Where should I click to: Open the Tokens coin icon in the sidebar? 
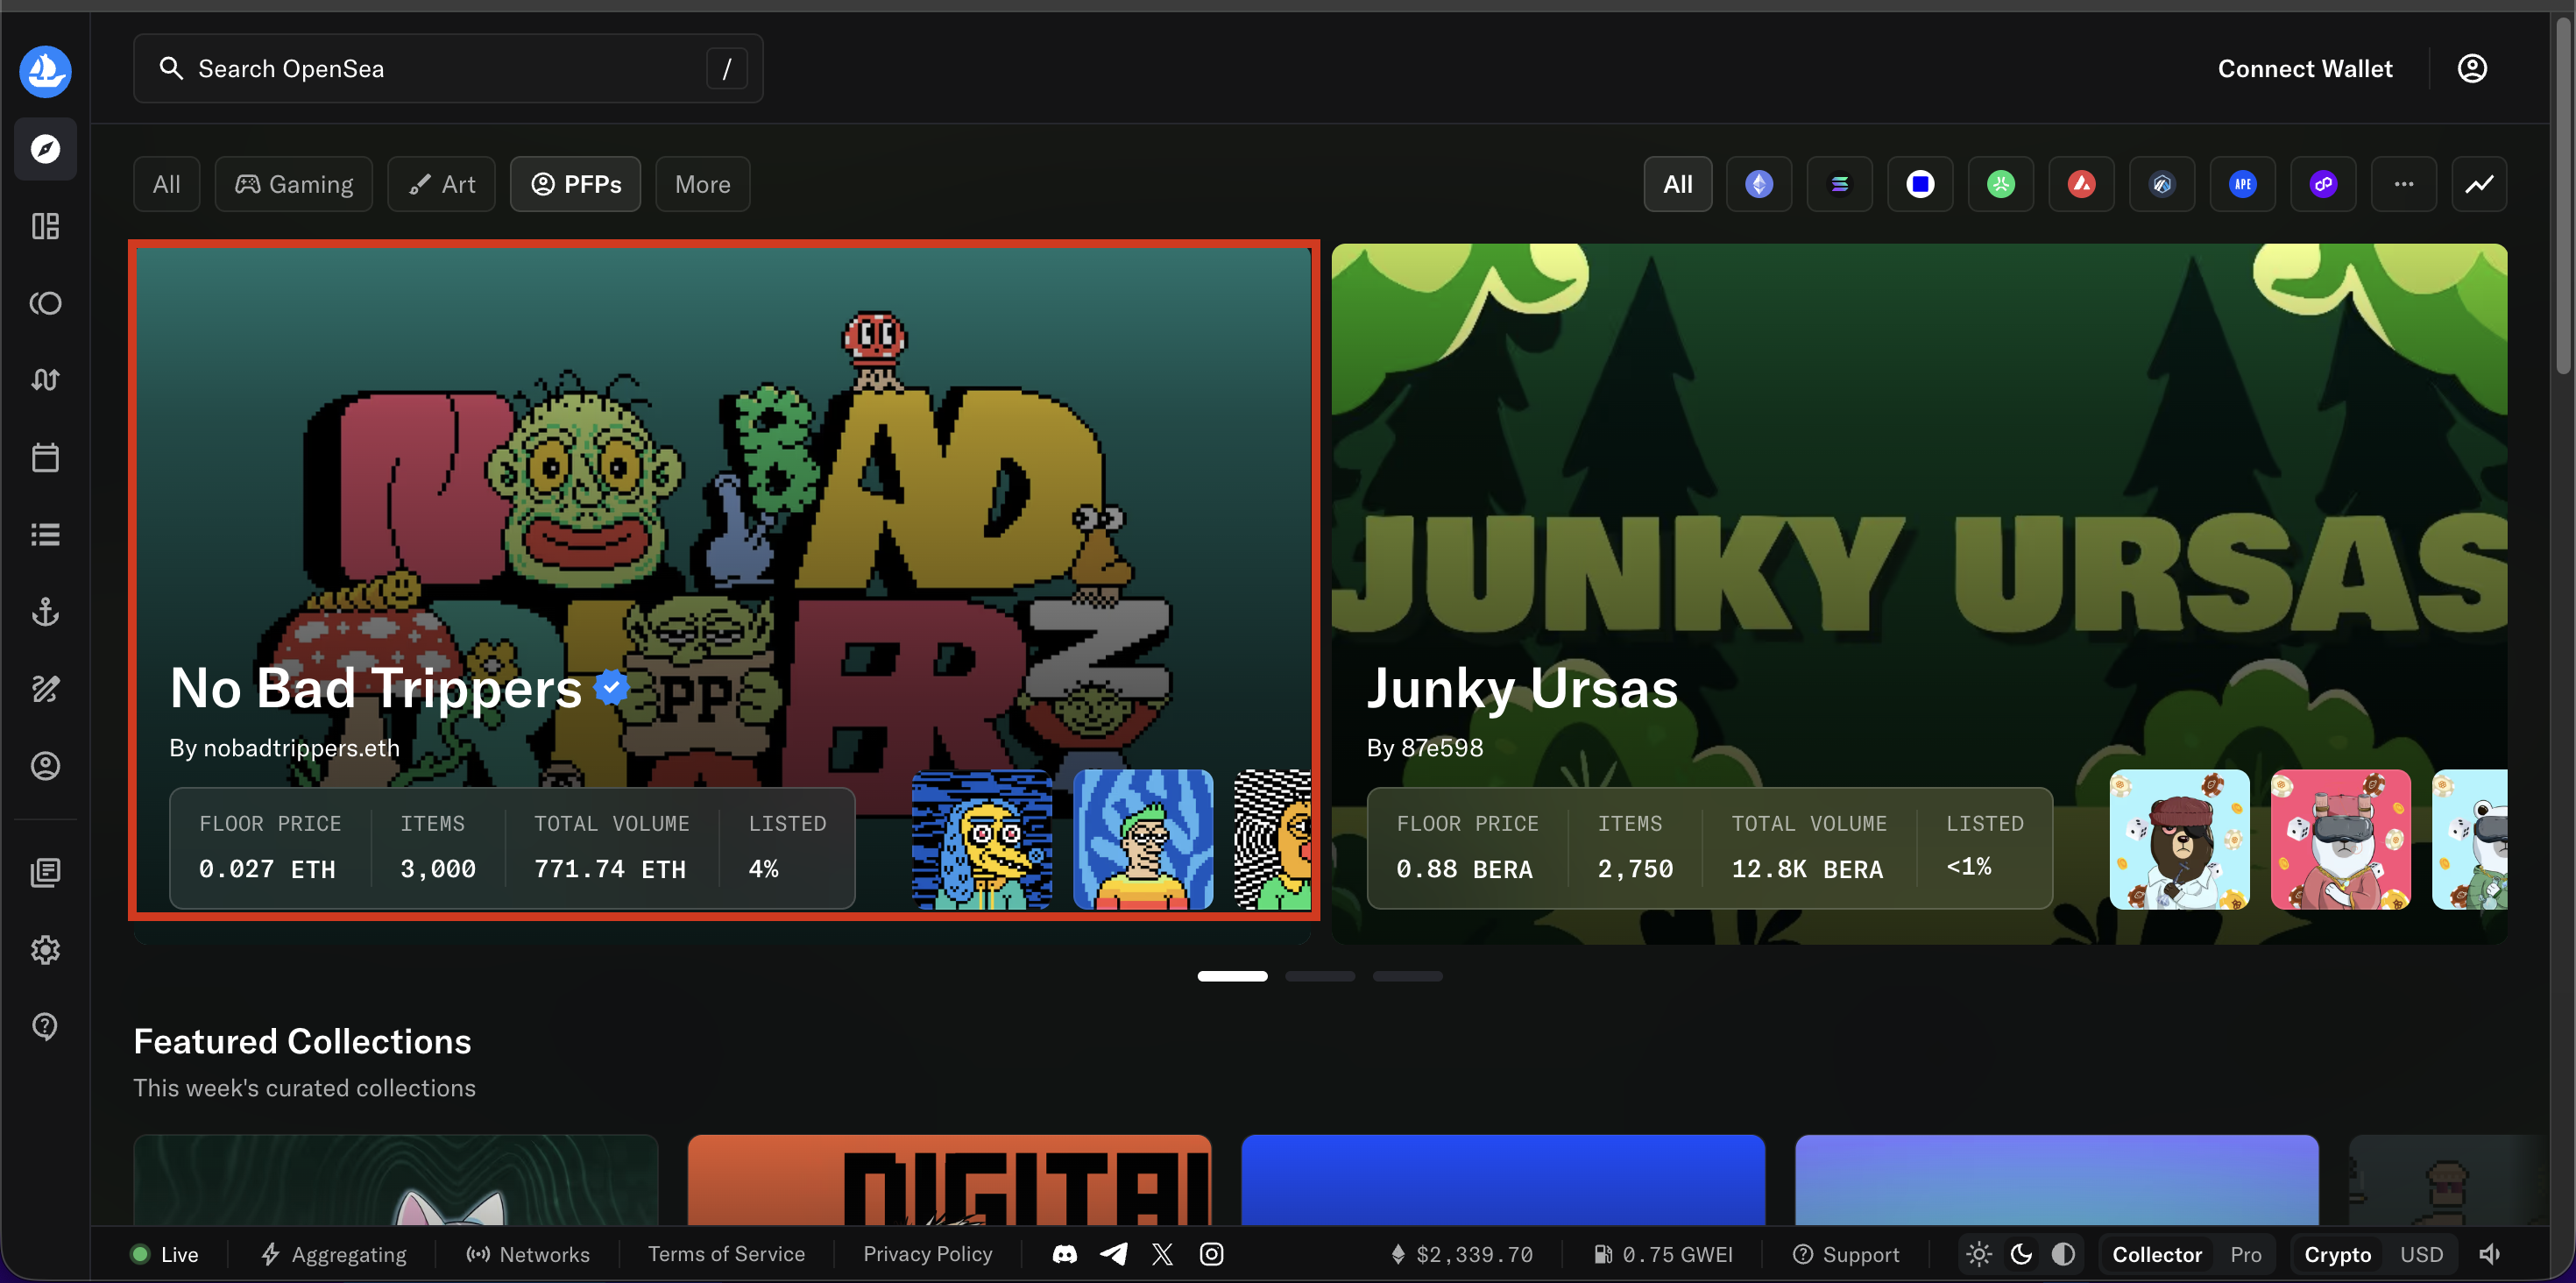(45, 303)
